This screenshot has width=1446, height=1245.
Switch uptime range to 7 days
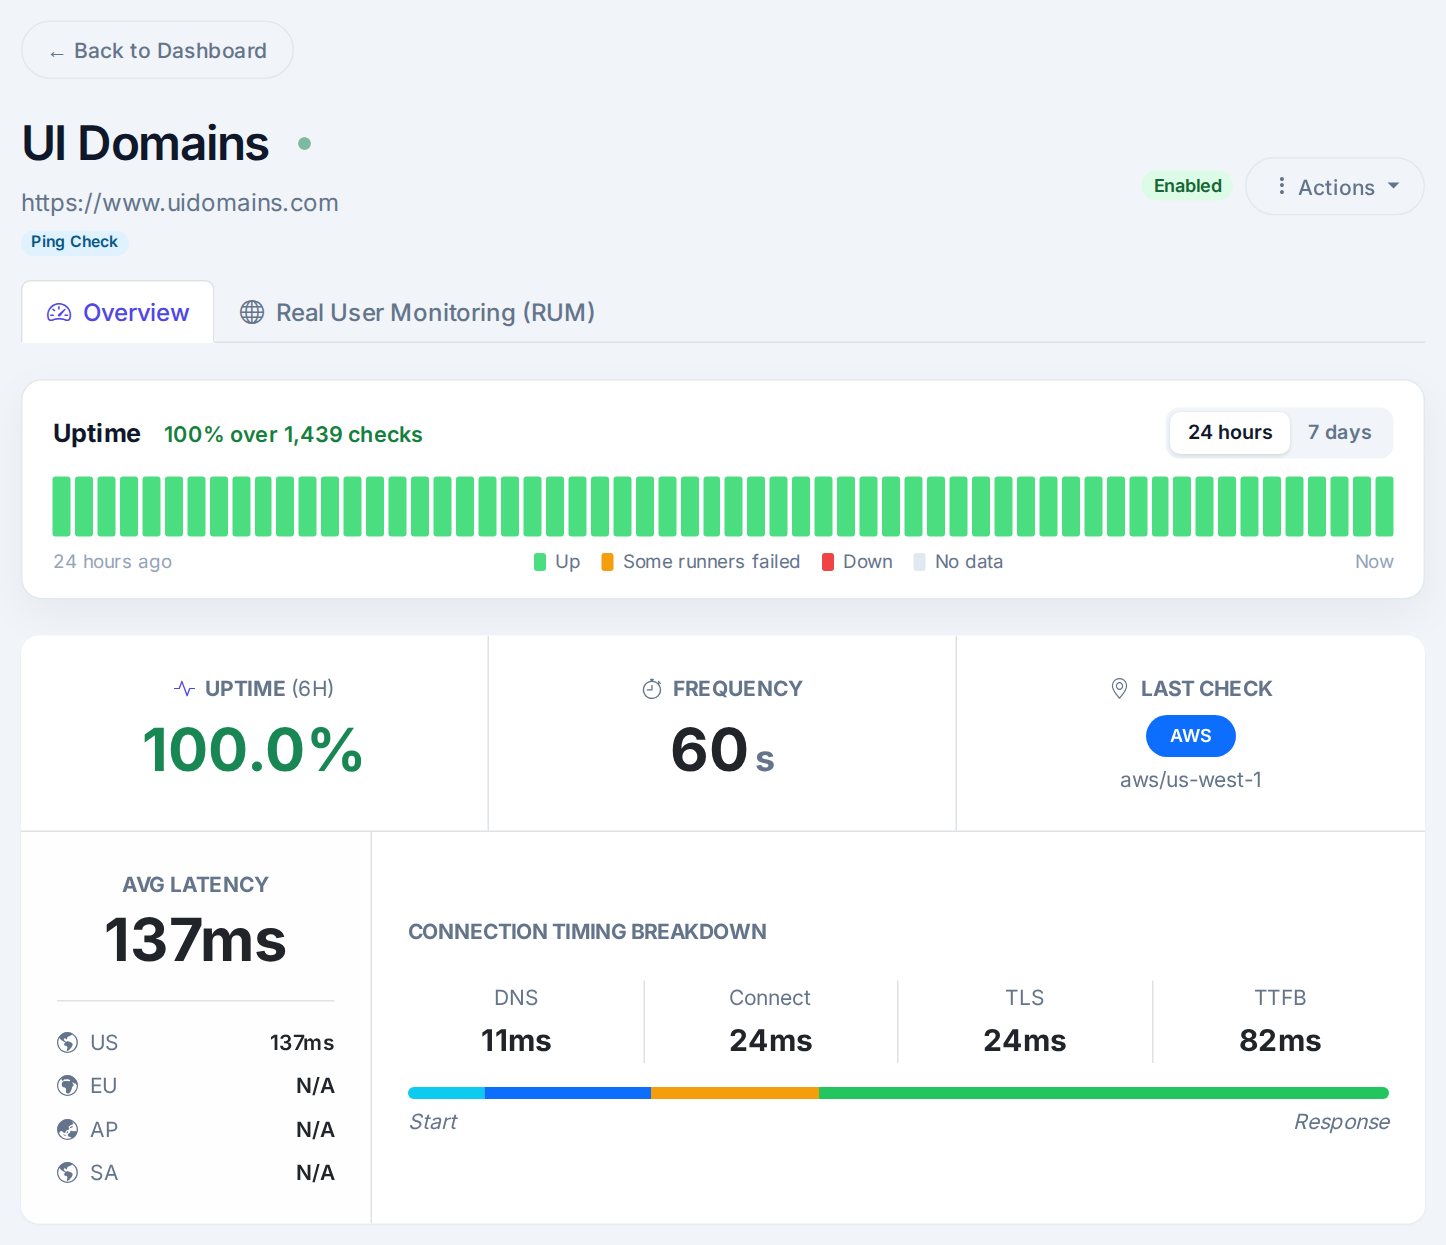[x=1339, y=432]
